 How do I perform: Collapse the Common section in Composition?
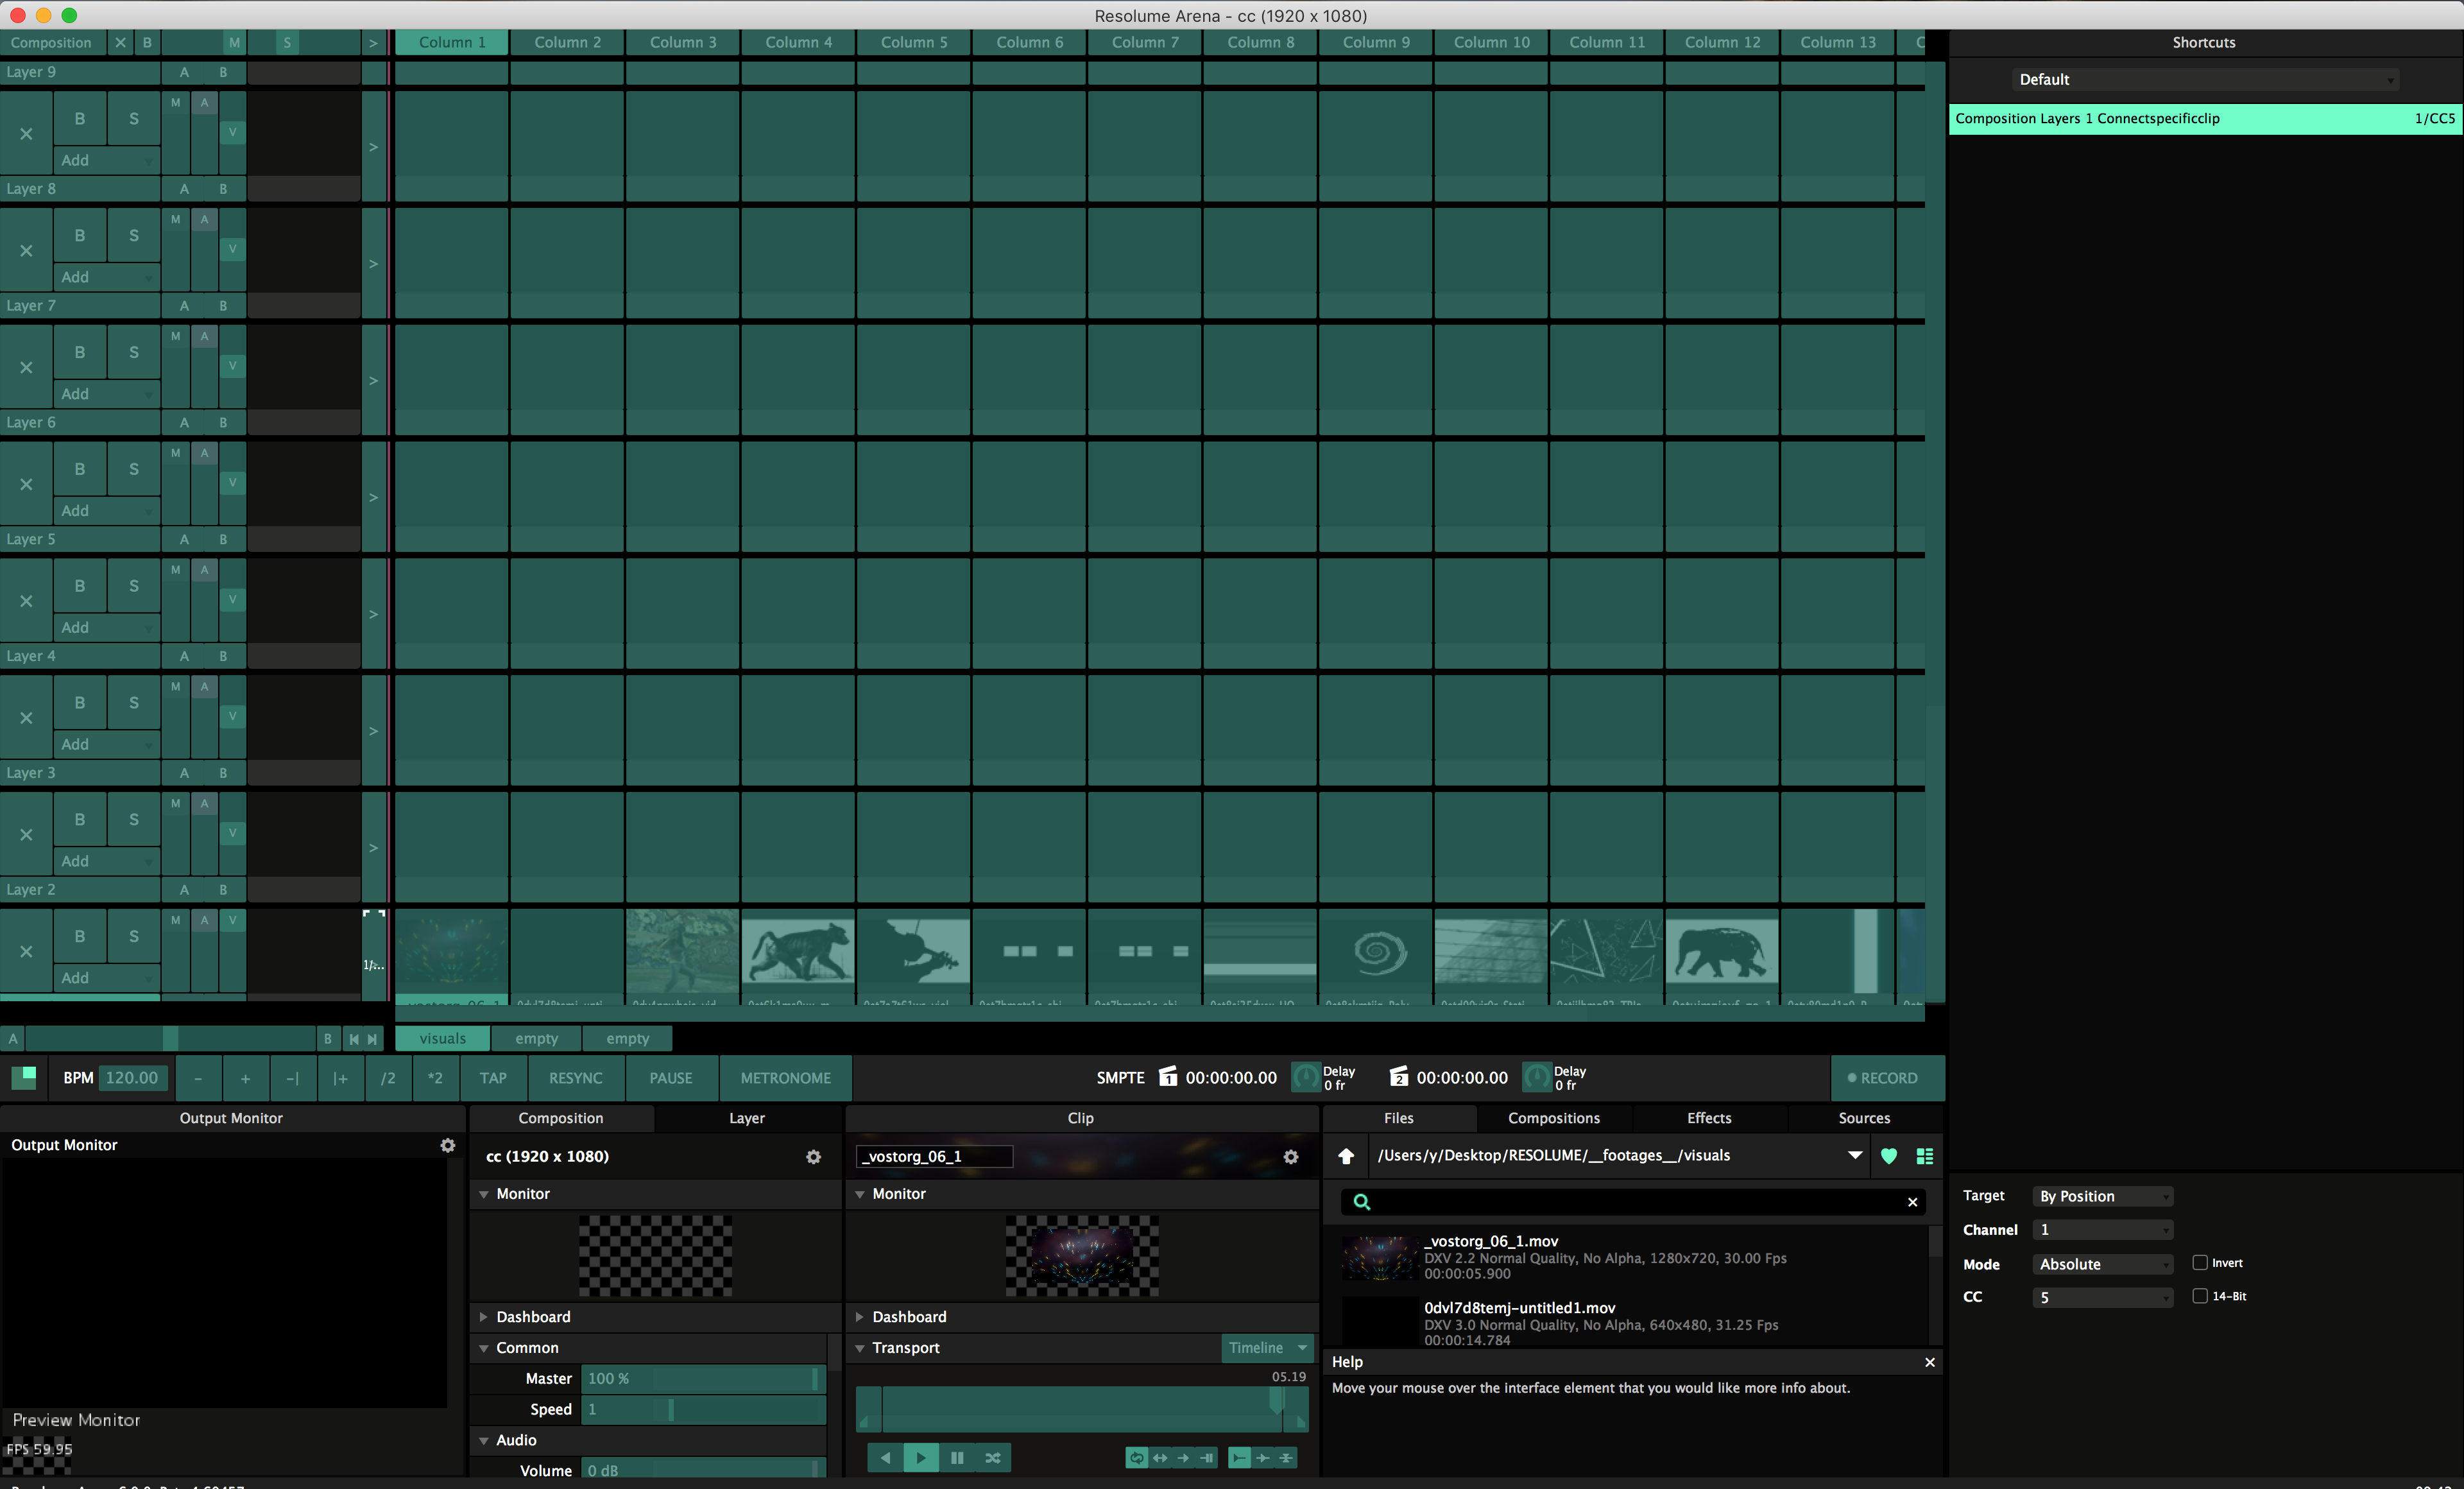484,1348
